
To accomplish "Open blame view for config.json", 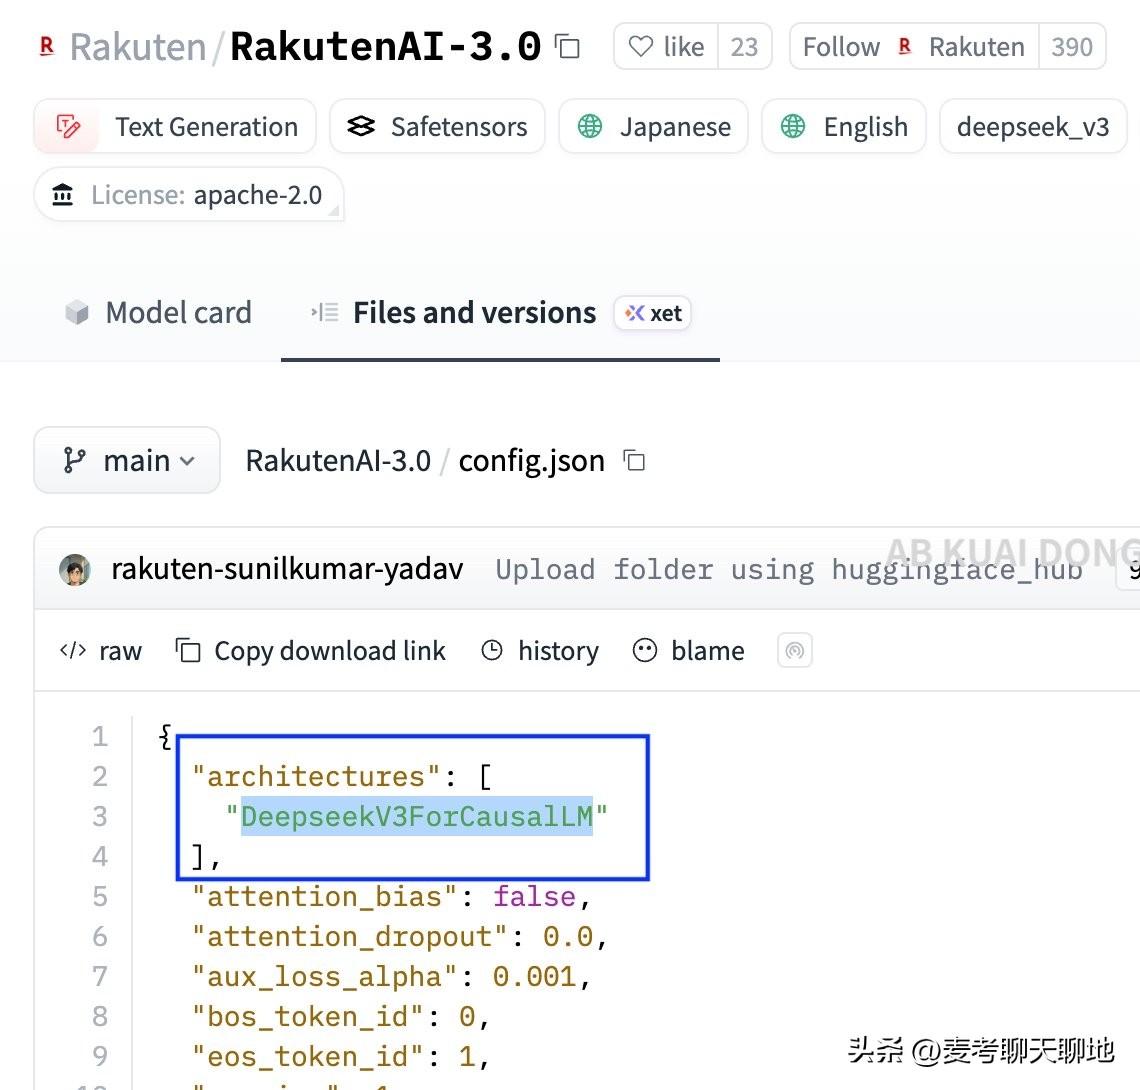I will (x=689, y=651).
